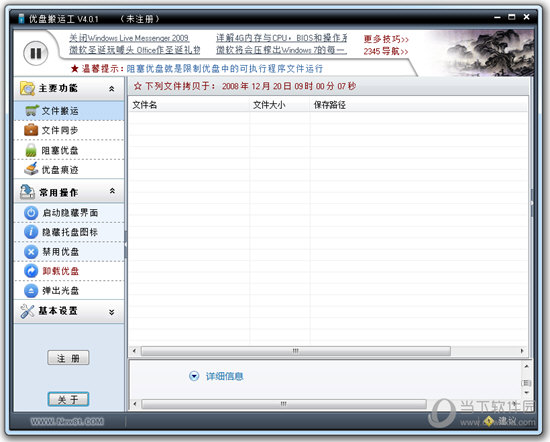Collapse the 主要功能 section chevron

point(112,89)
